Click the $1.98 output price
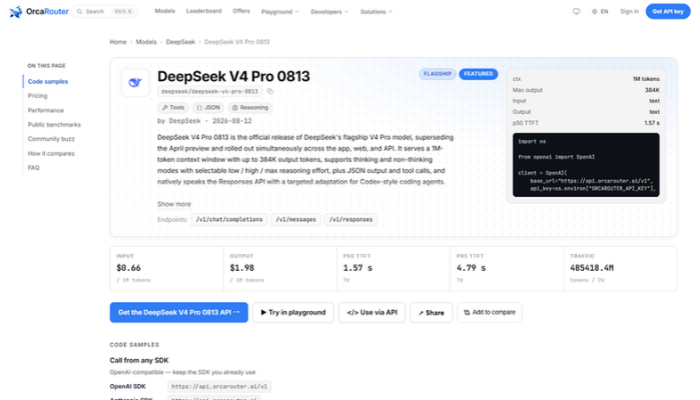This screenshot has width=700, height=400. 242,268
